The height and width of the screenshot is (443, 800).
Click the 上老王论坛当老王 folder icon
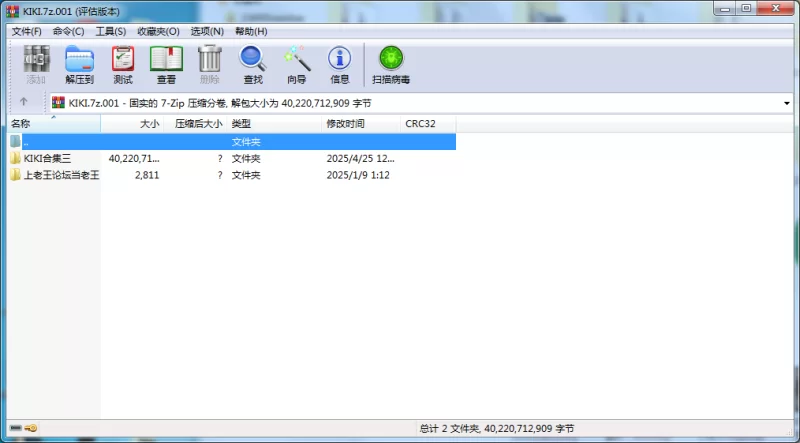[15, 175]
